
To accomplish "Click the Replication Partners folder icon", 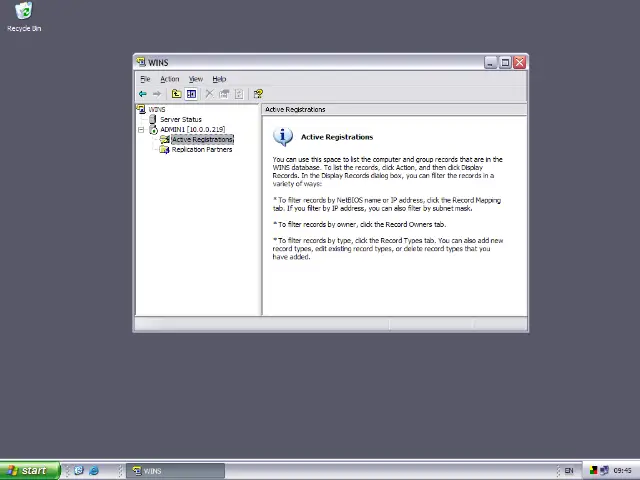I will click(x=164, y=150).
